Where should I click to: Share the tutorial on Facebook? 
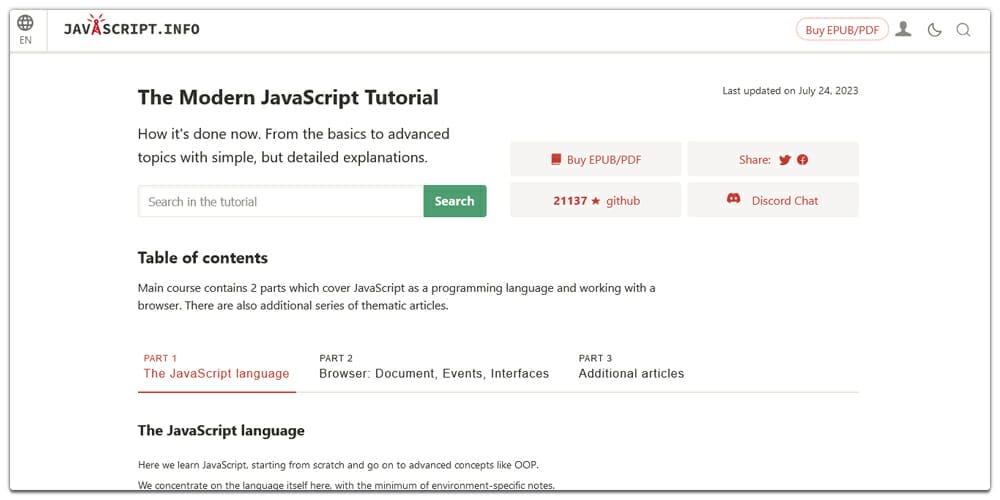[x=802, y=160]
